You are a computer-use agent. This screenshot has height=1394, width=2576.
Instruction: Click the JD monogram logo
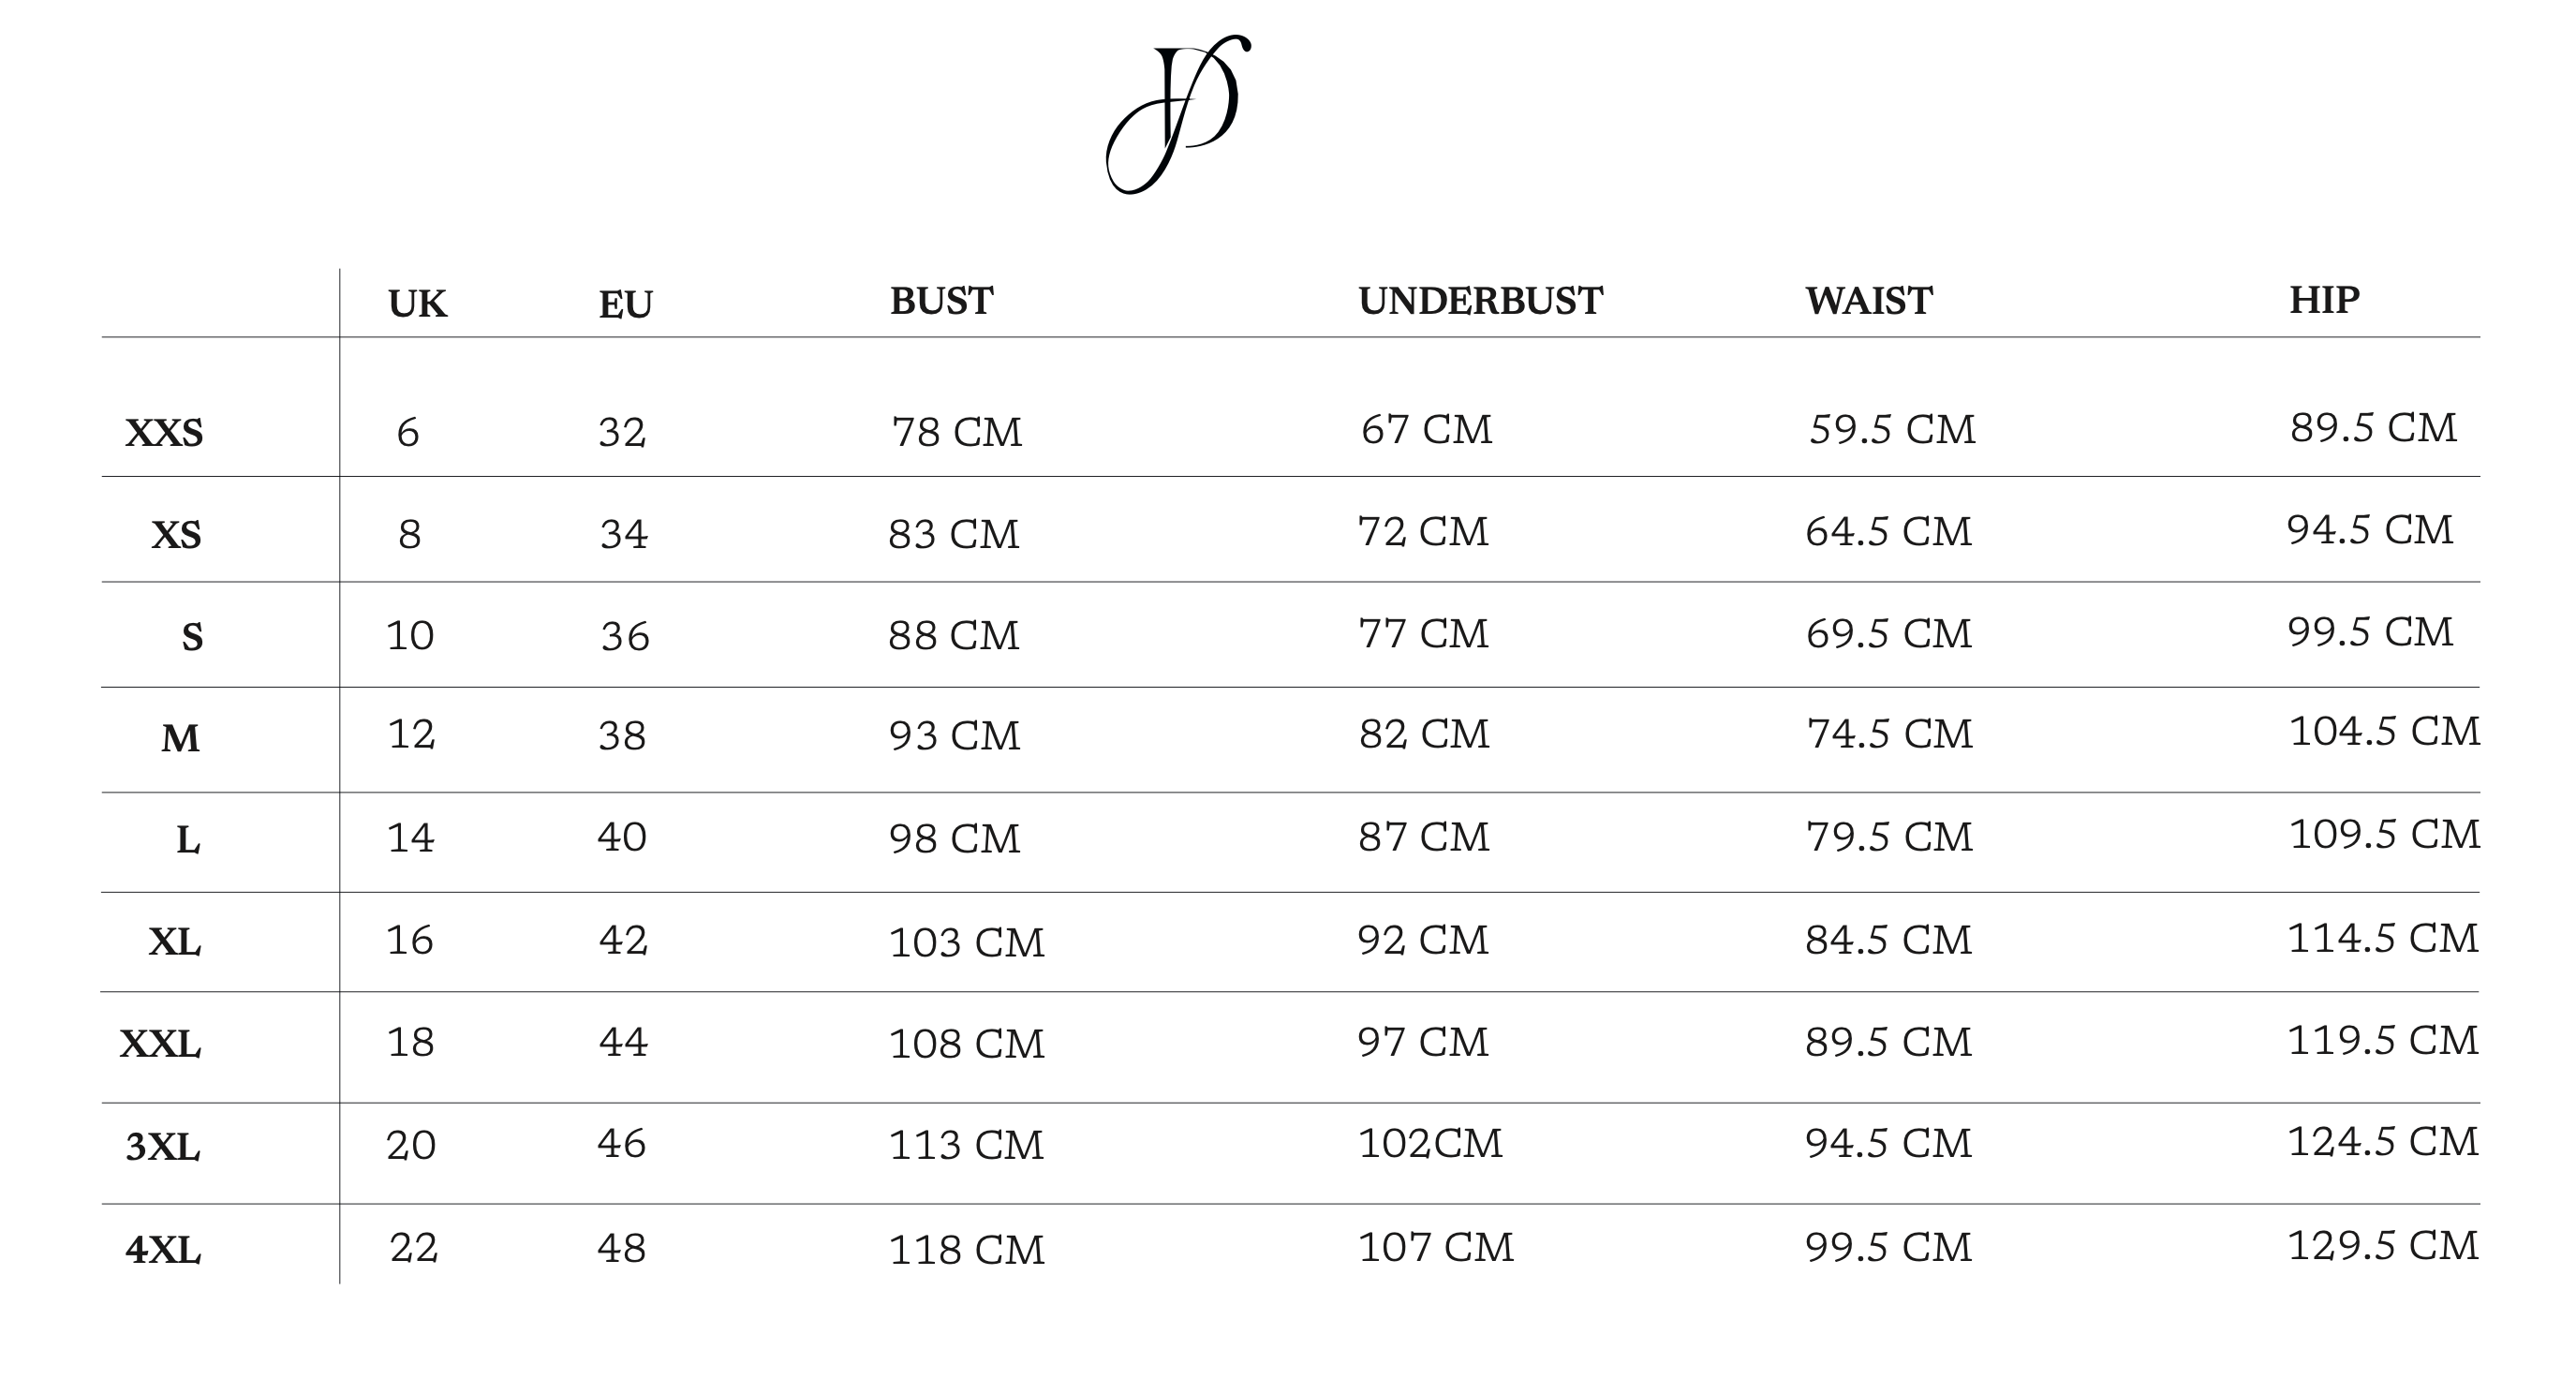click(1178, 114)
